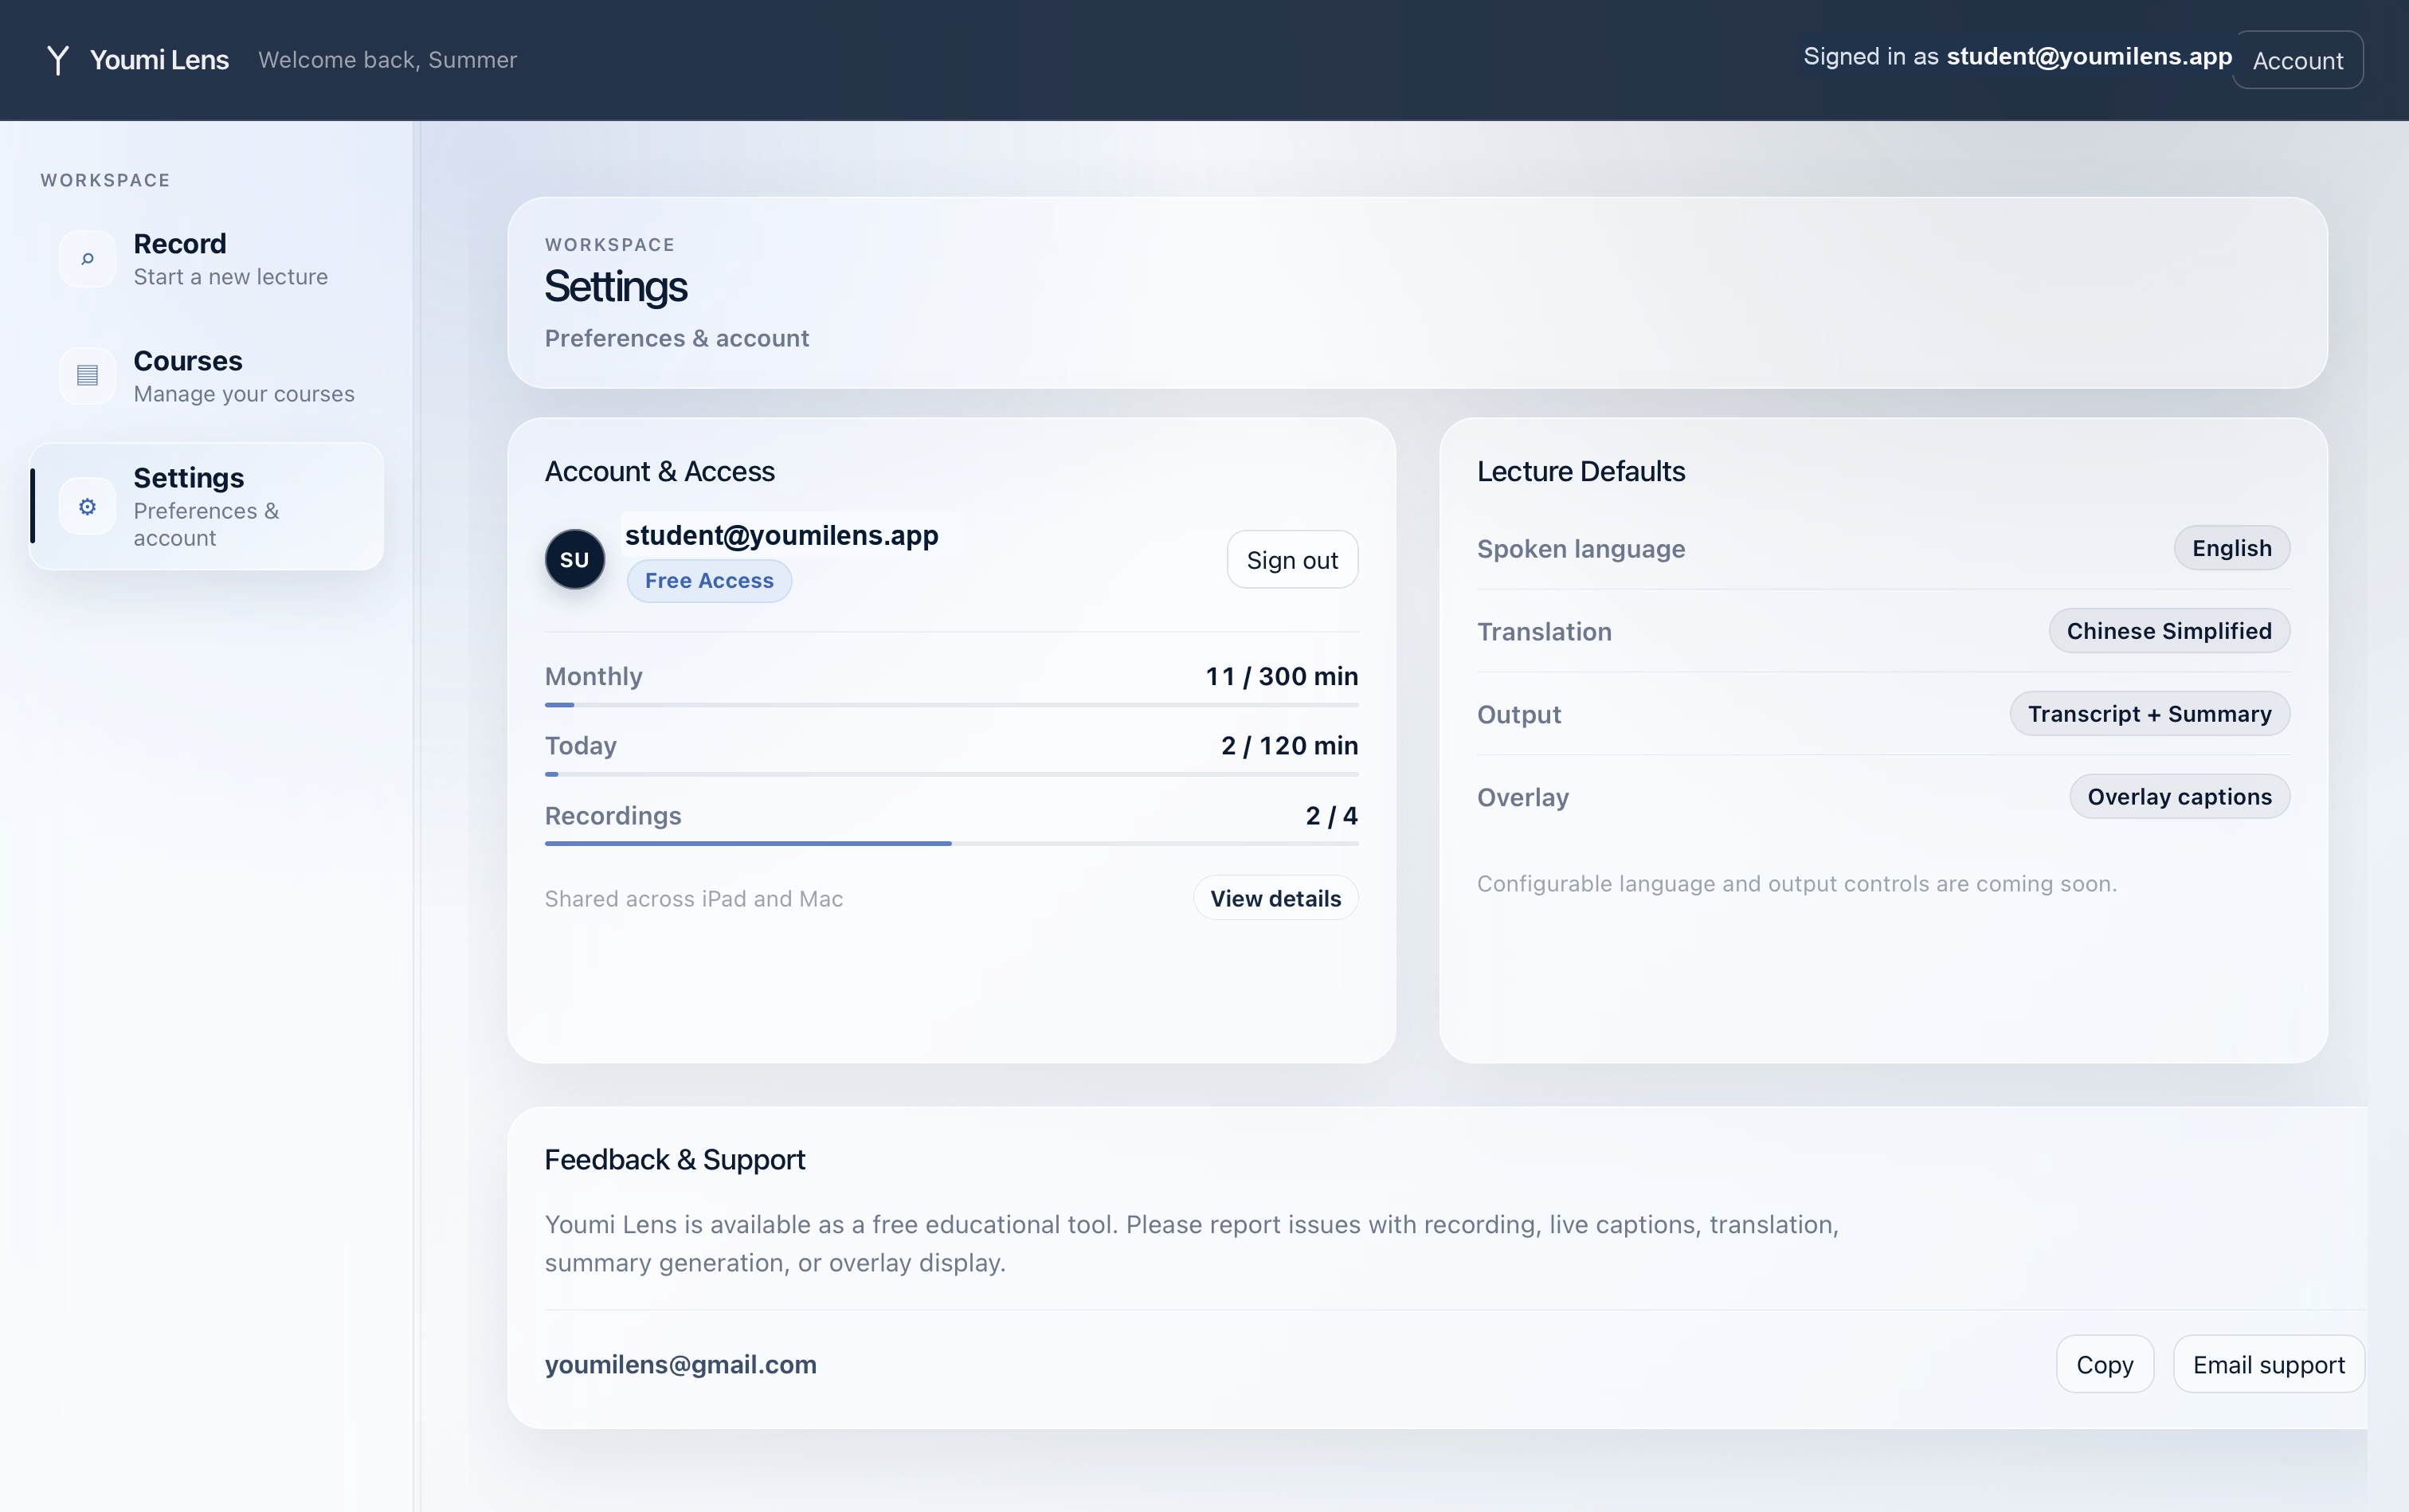Click the Transcript + Summary output chip

[x=2149, y=714]
